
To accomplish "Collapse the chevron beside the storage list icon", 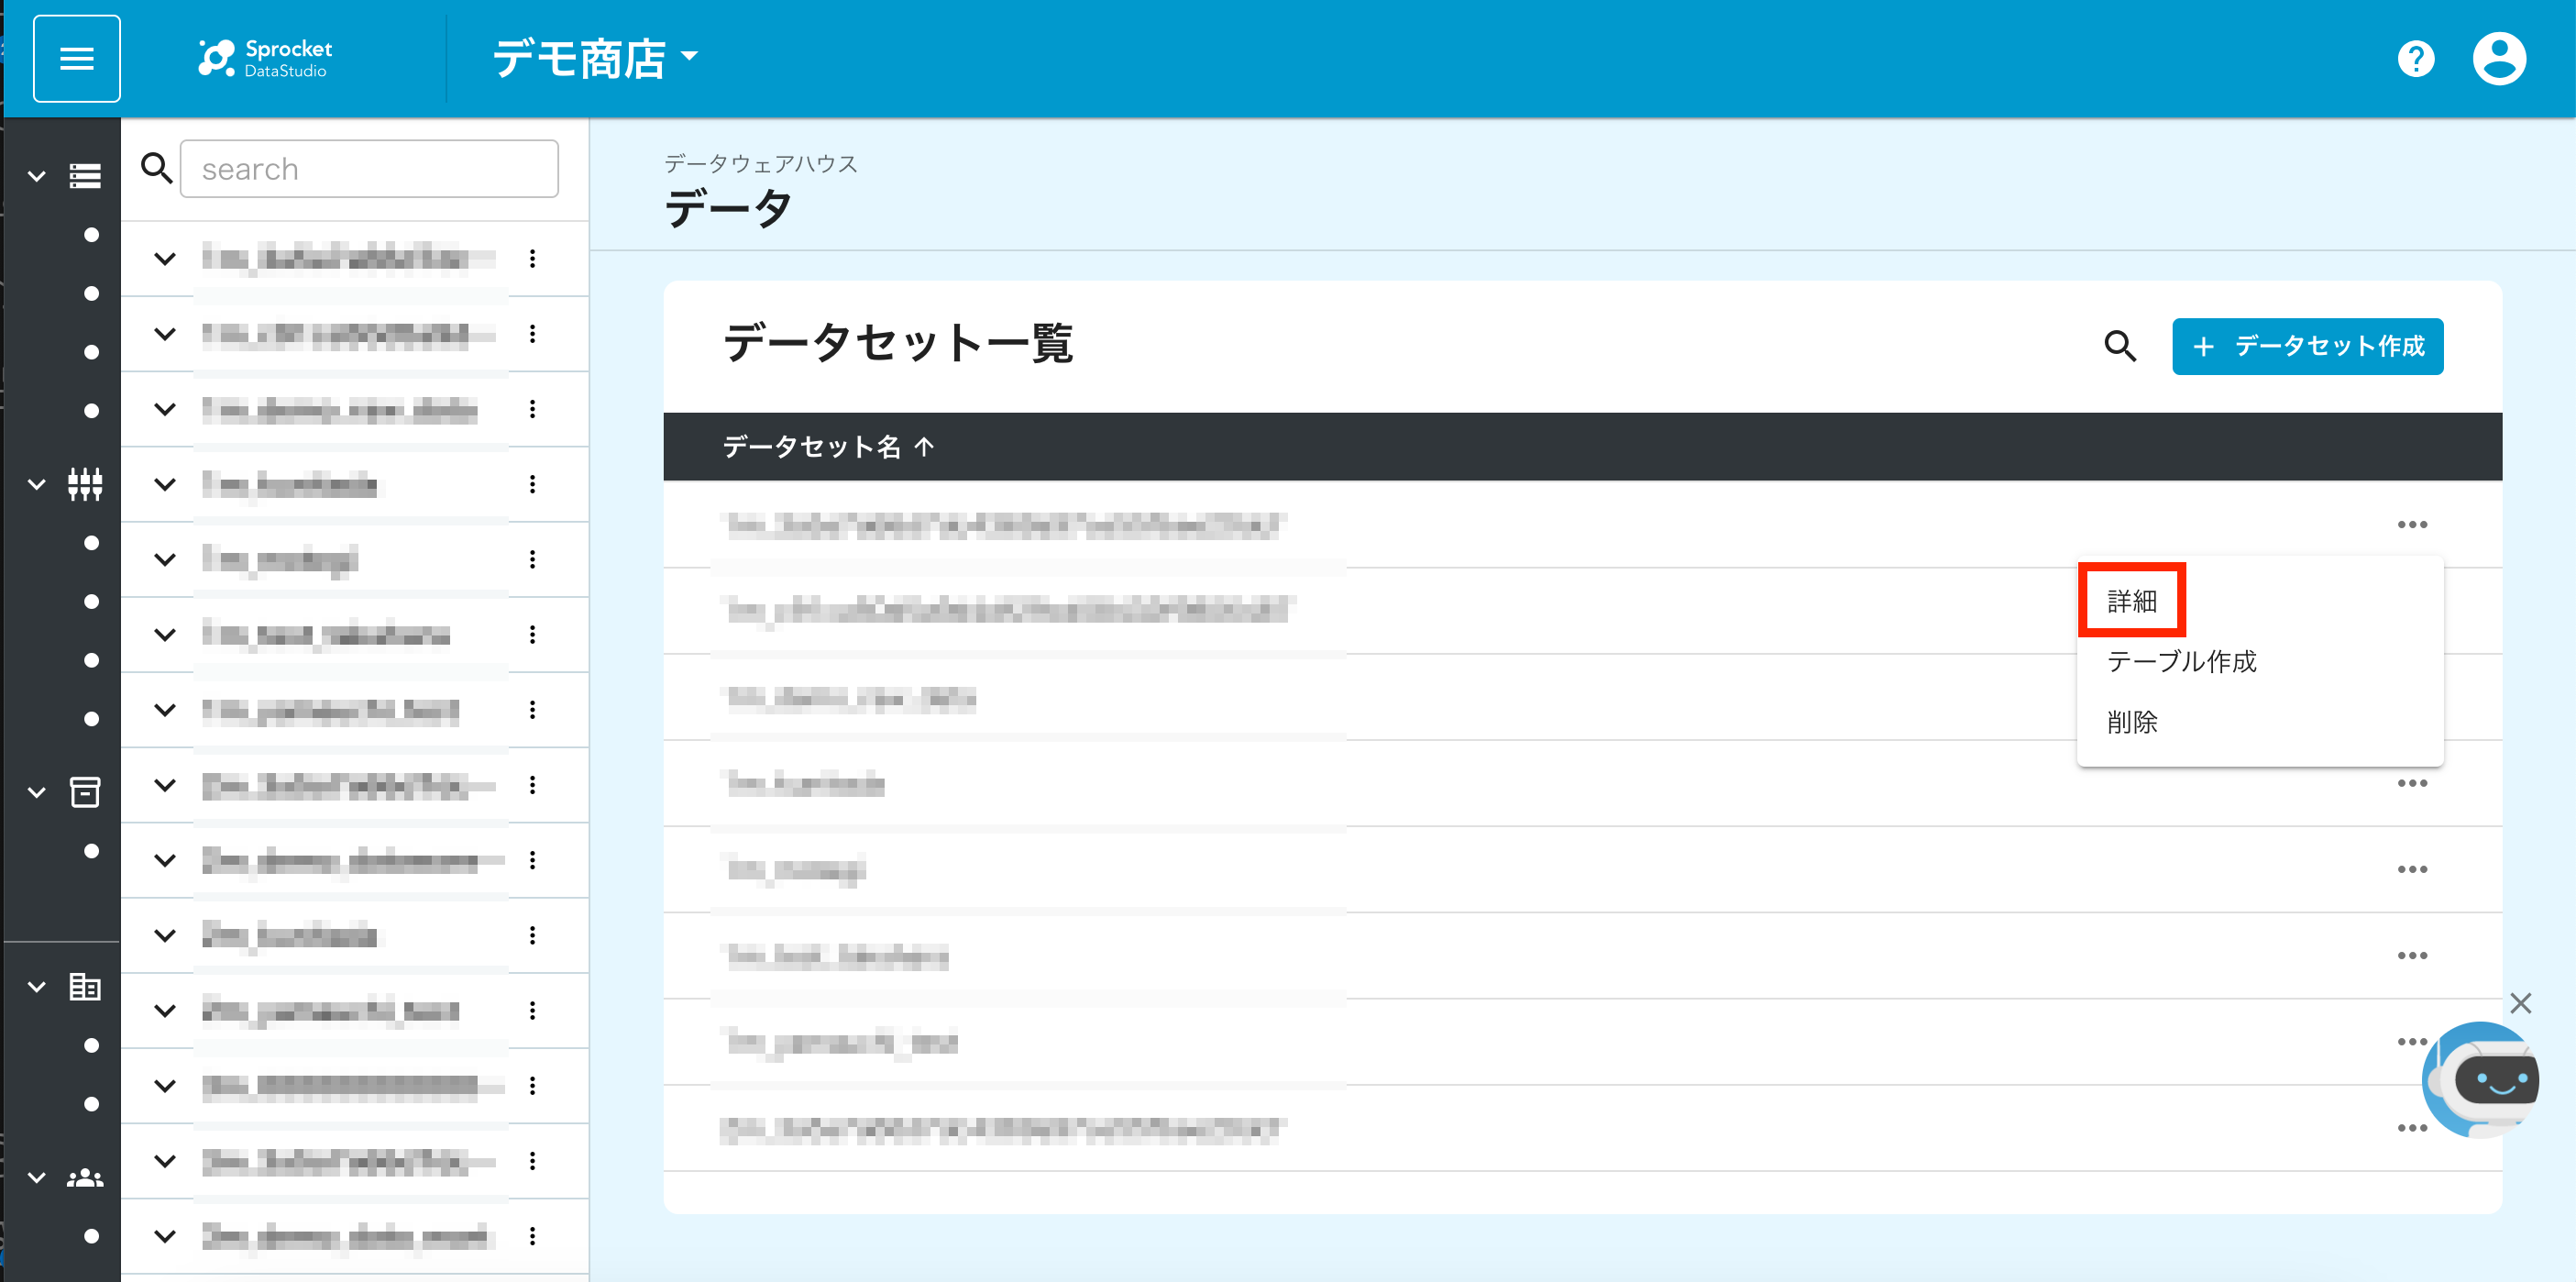I will pos(37,176).
